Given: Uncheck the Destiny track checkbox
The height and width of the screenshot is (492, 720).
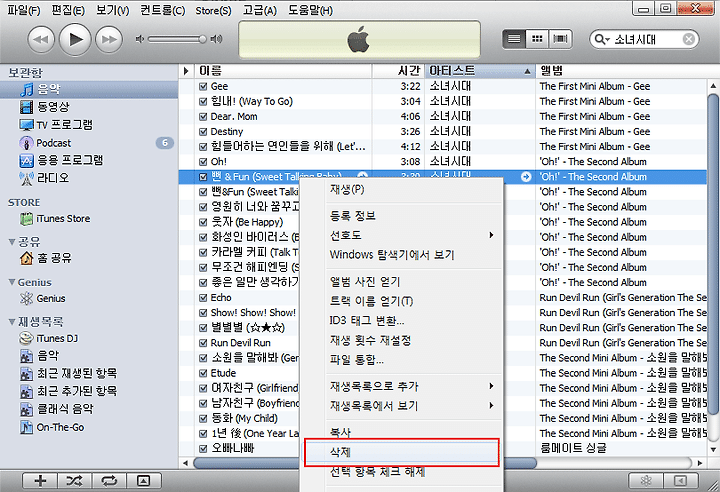Looking at the screenshot, I should (x=203, y=132).
